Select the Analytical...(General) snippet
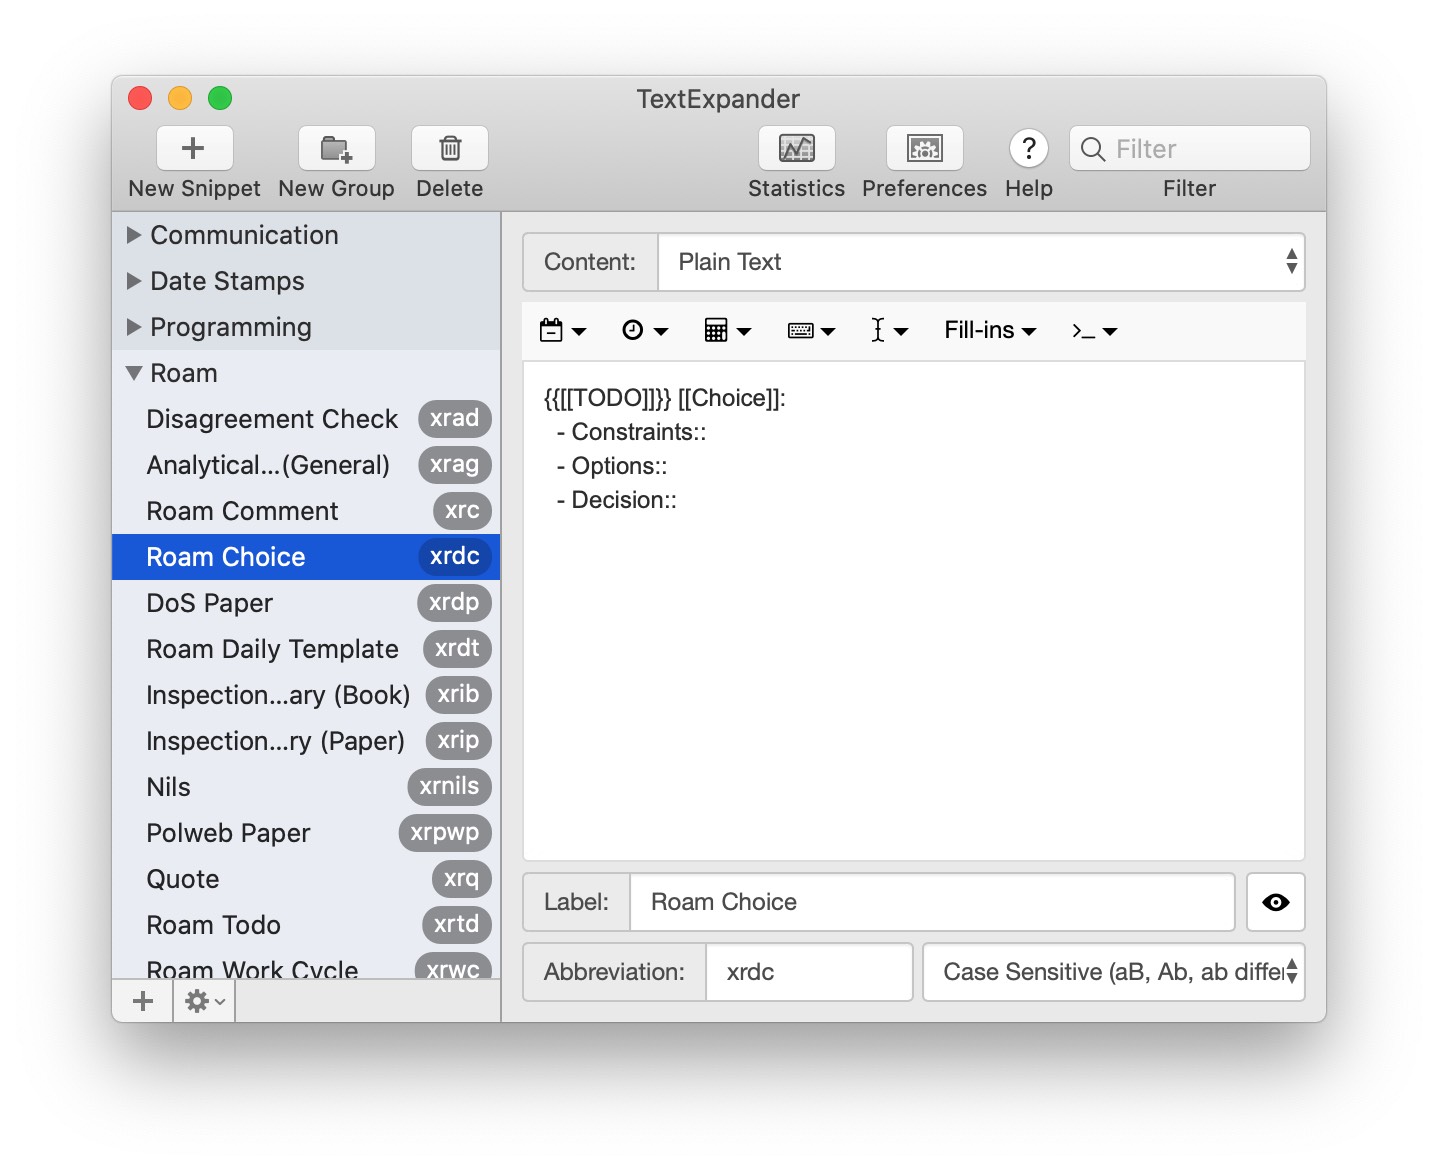 pos(306,465)
